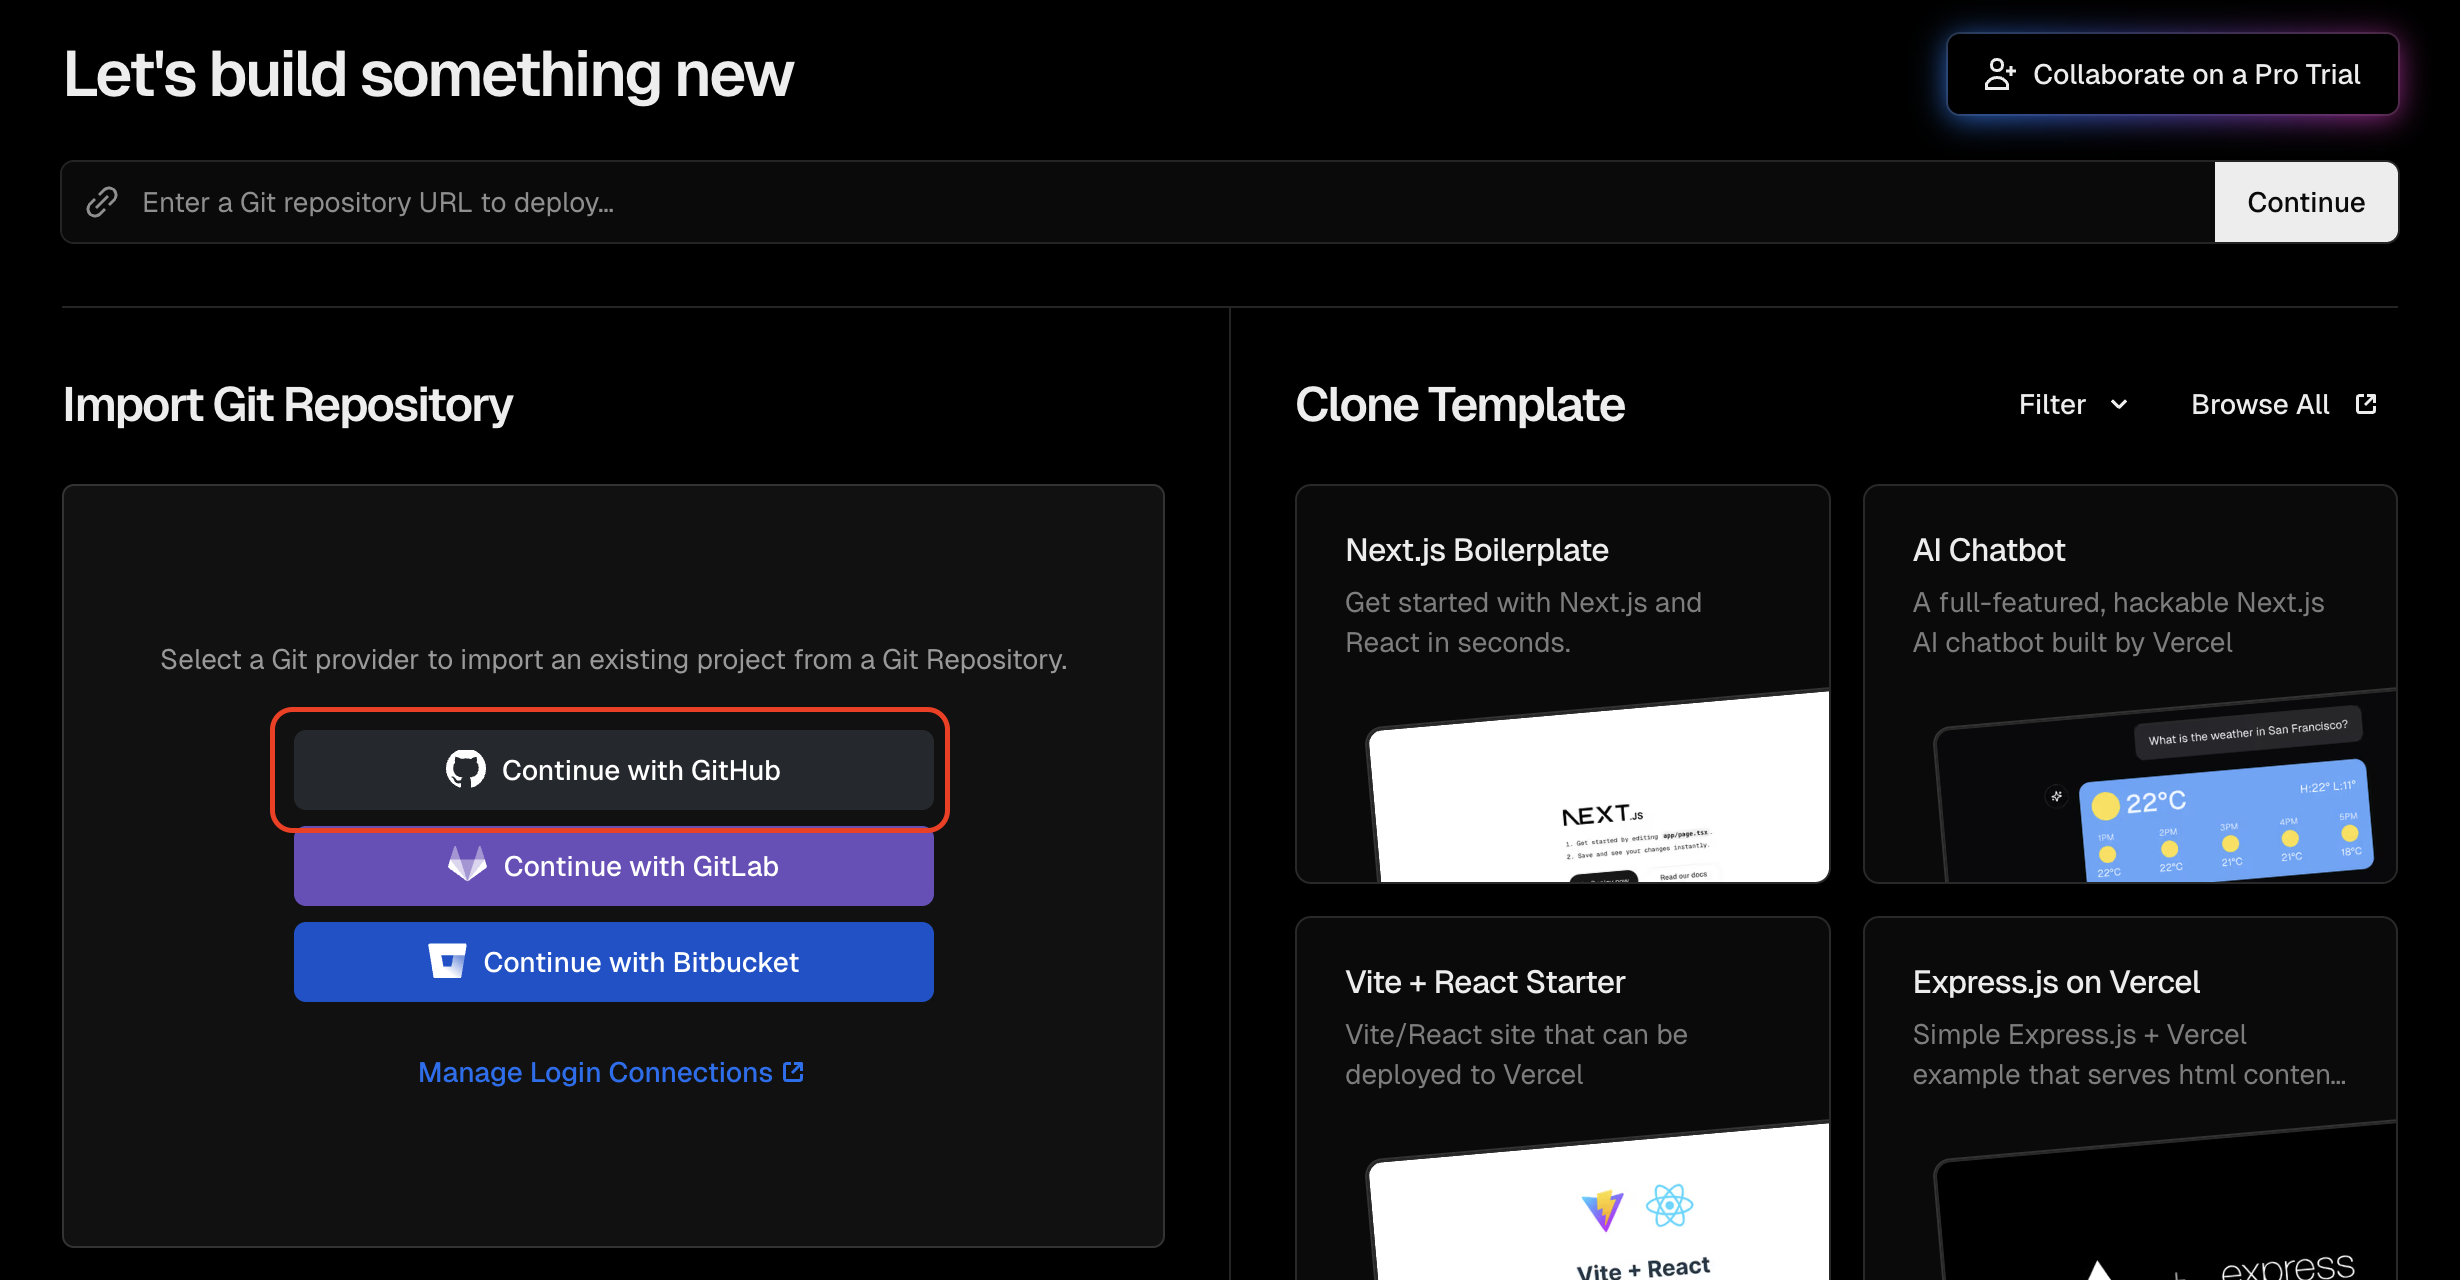This screenshot has width=2460, height=1280.
Task: Click the GitLab fox logo icon
Action: pyautogui.click(x=467, y=864)
